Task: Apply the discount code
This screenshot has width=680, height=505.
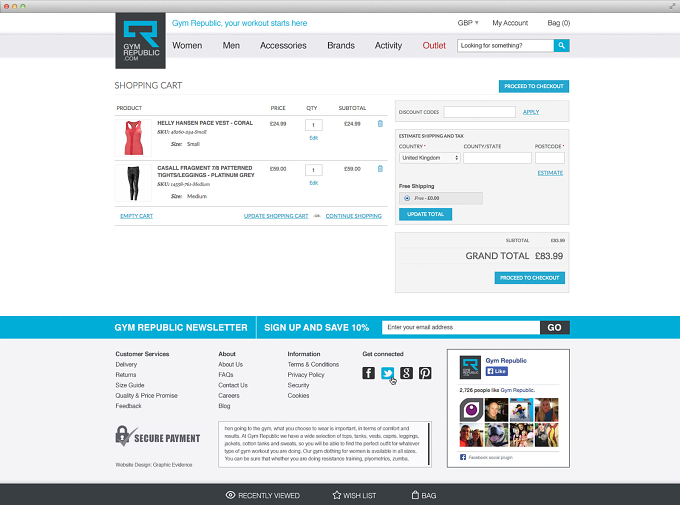Action: click(531, 112)
